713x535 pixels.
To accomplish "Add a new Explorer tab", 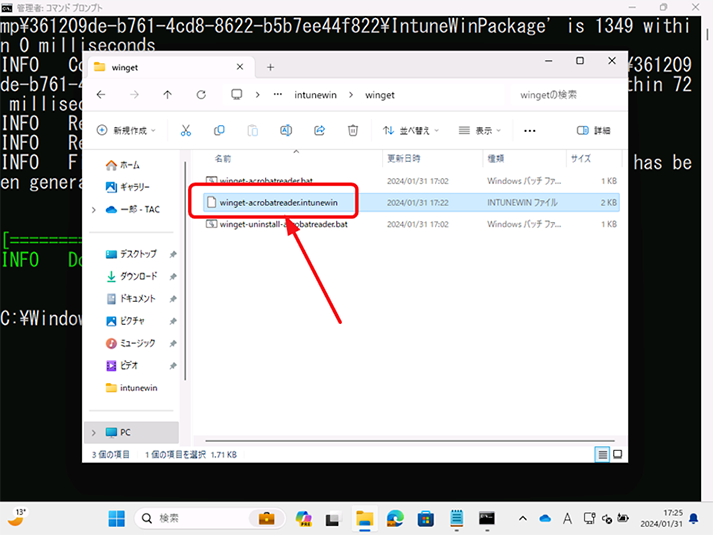I will (271, 67).
